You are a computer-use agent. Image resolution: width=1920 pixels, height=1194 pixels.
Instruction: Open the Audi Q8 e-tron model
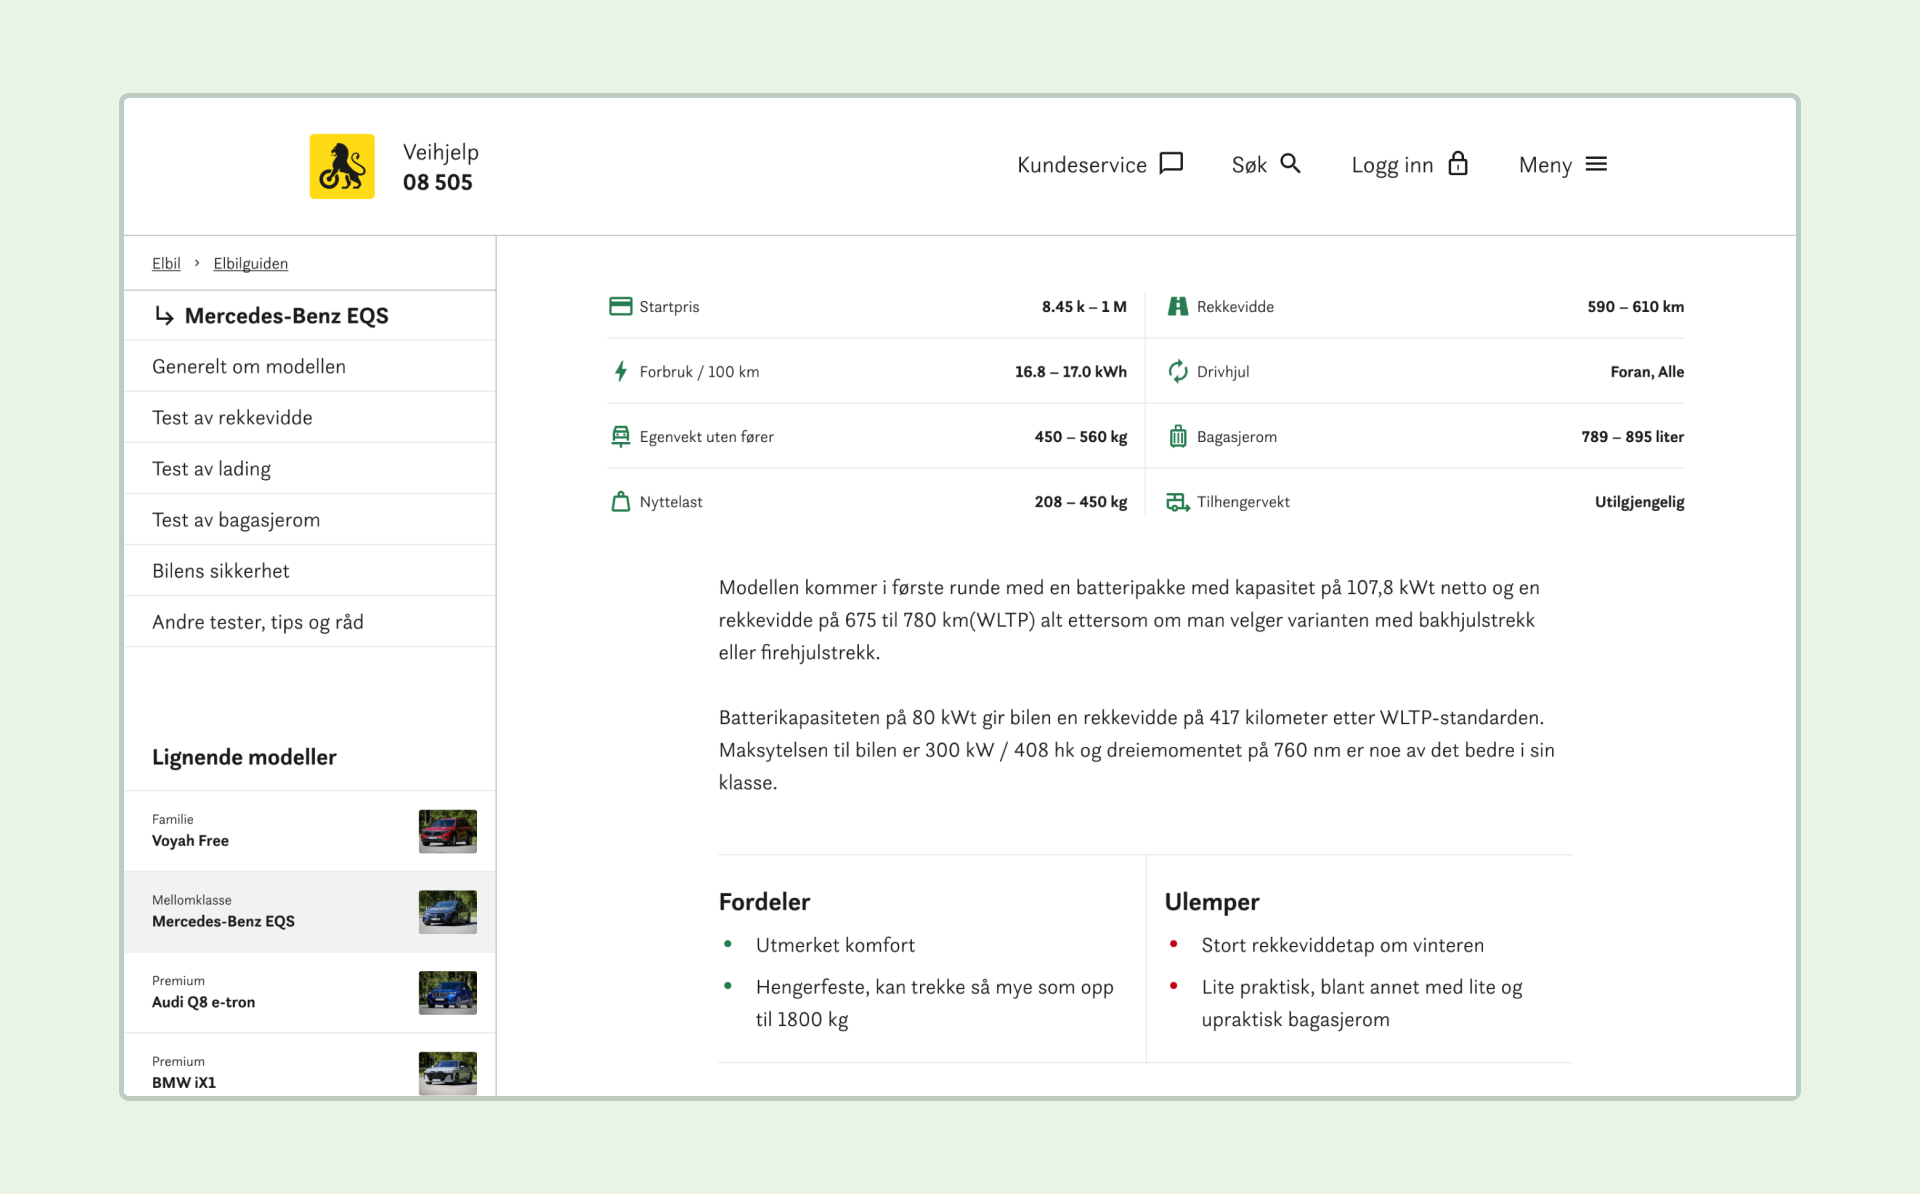310,993
